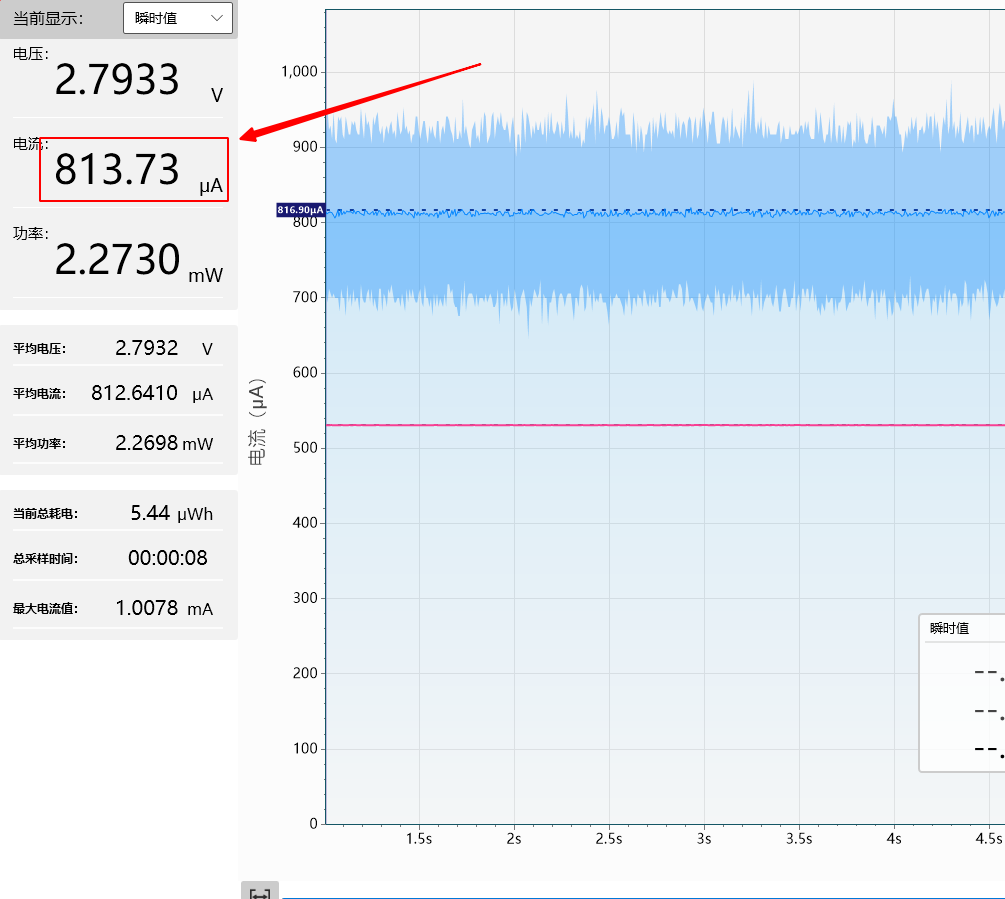Click the 2.2730 mW power reading

pyautogui.click(x=117, y=260)
